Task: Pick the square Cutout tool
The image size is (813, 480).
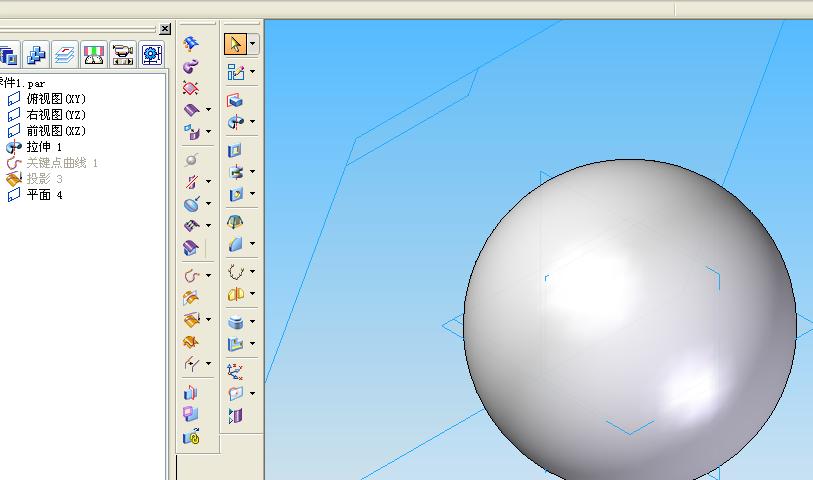Action: (235, 150)
